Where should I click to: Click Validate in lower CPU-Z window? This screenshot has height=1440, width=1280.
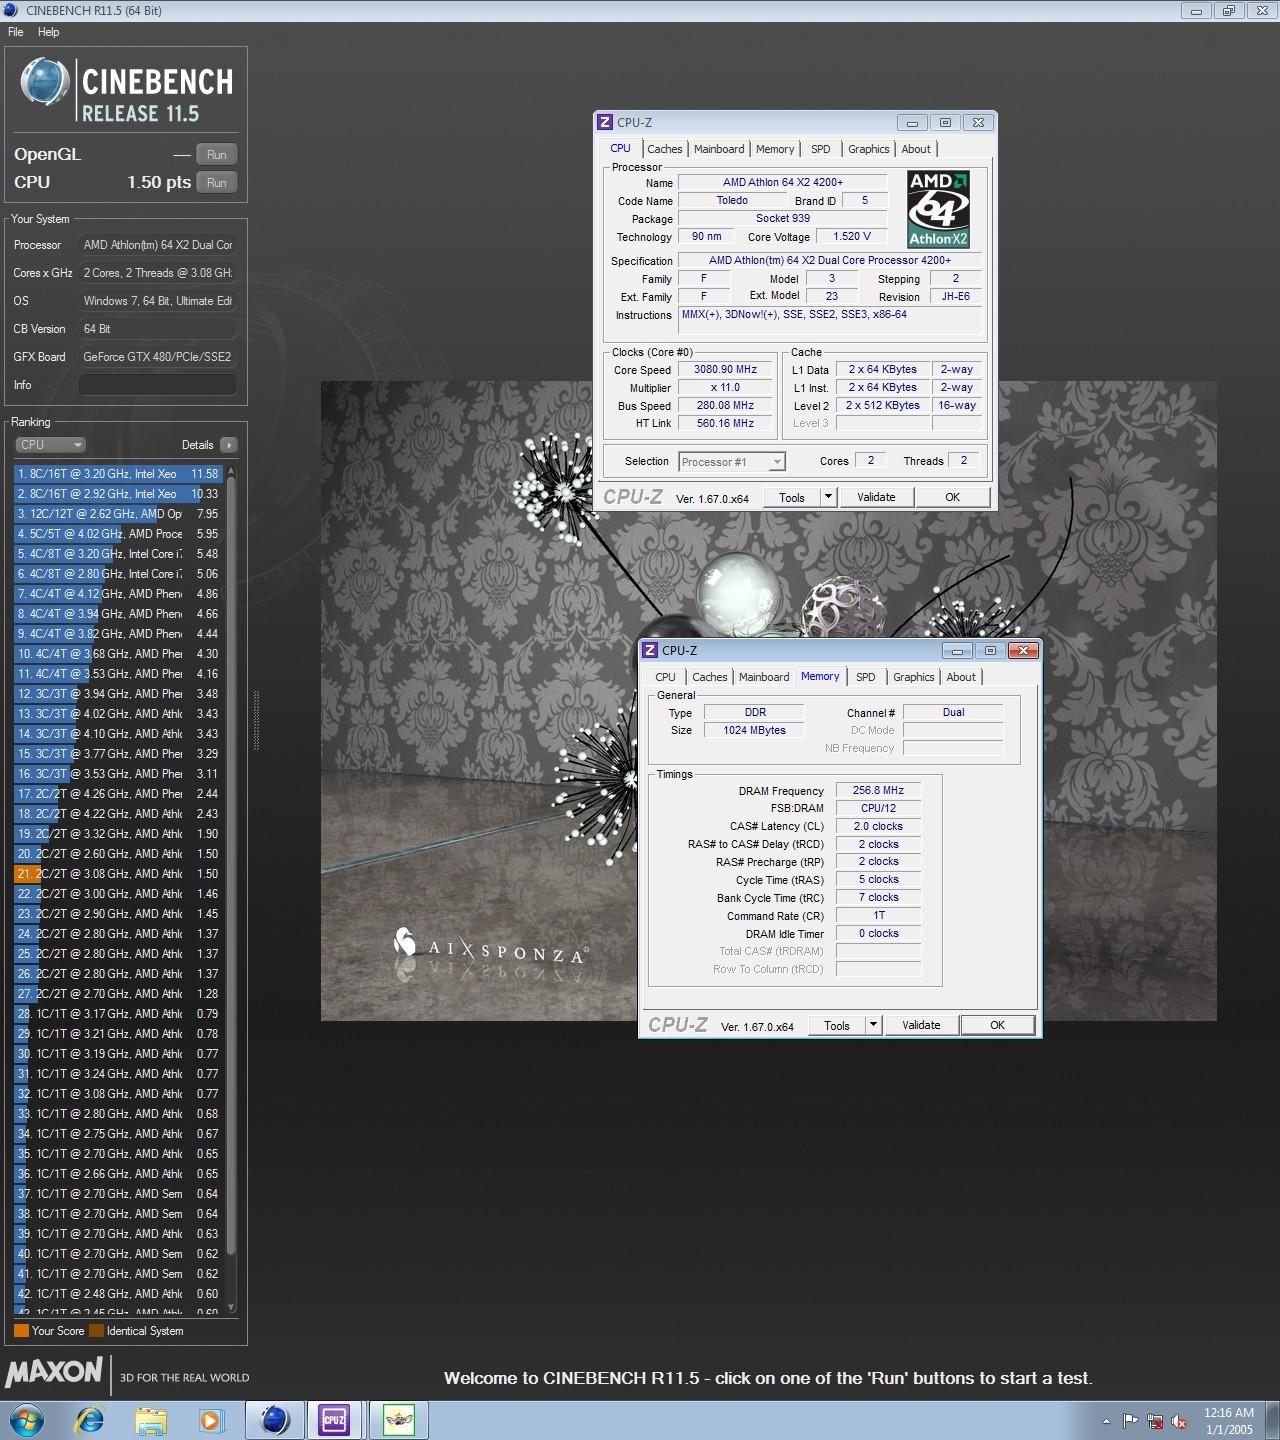click(x=921, y=1025)
